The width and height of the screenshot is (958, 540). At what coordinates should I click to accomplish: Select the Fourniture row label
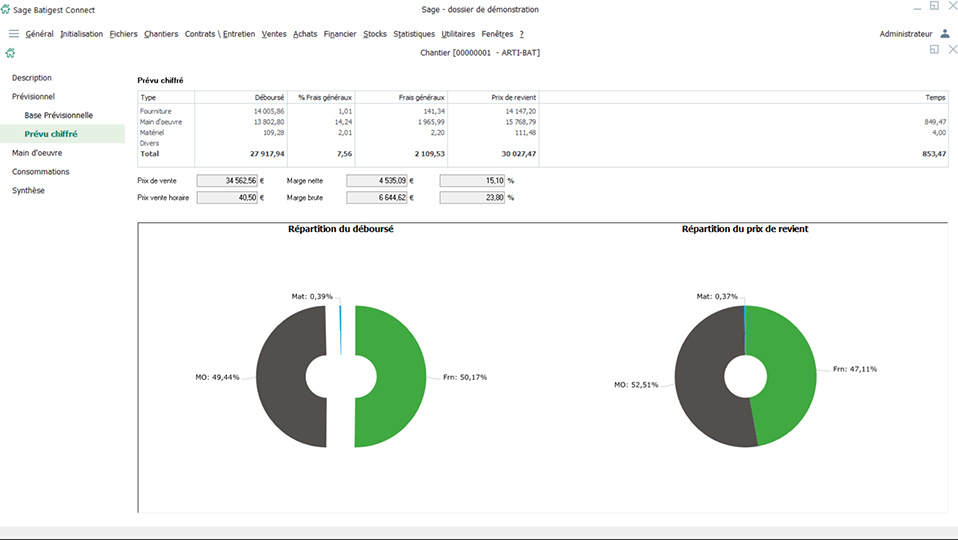click(x=156, y=111)
